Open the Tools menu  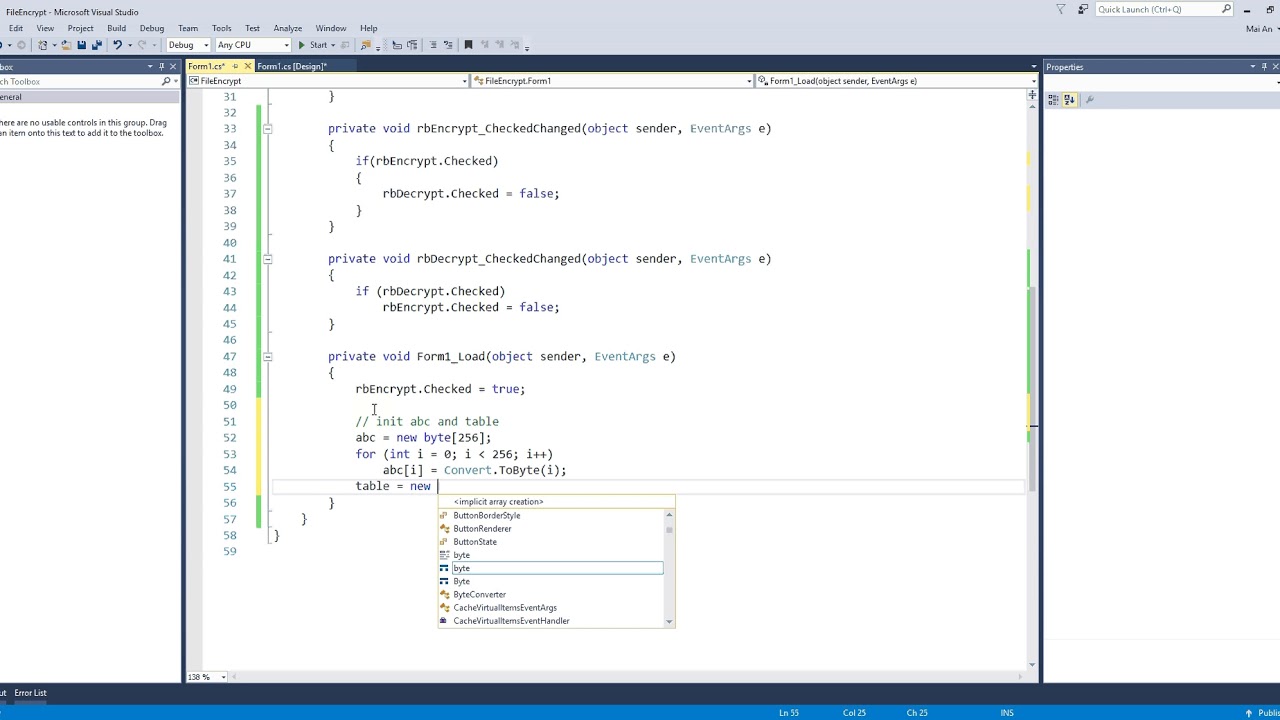click(222, 28)
